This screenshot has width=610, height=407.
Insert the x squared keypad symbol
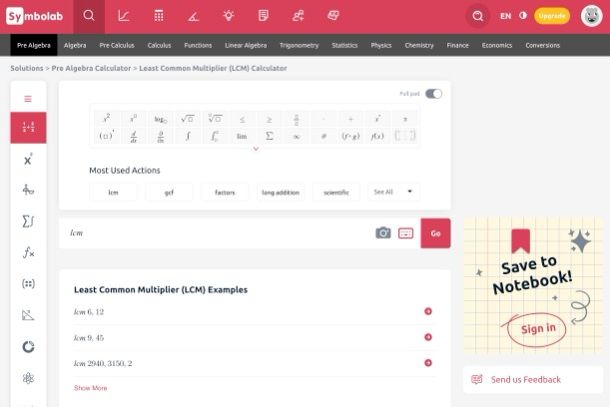107,118
